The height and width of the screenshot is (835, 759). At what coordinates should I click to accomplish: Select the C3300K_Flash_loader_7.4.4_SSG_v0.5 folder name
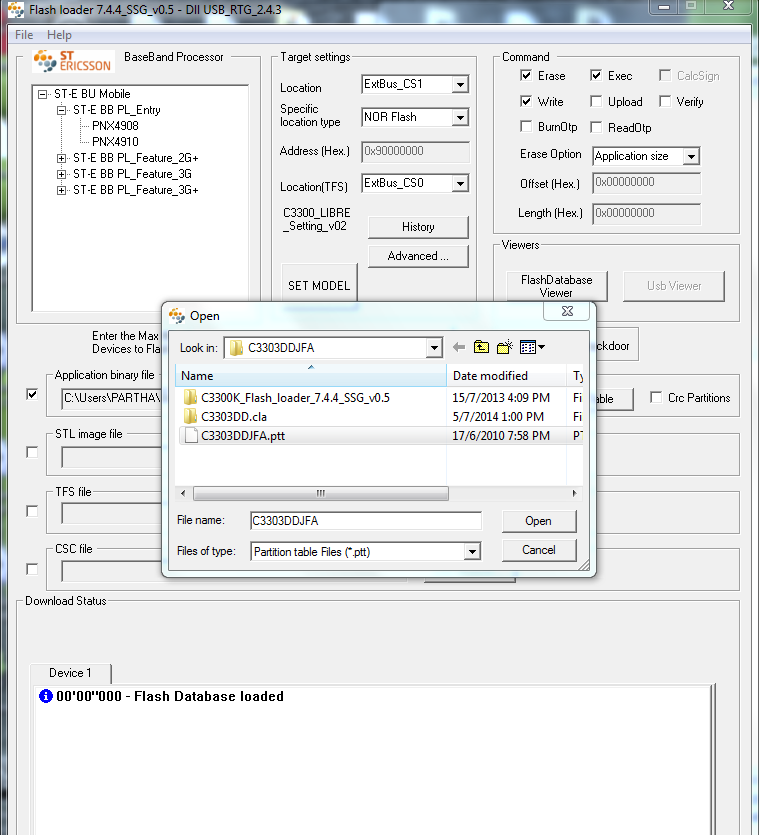[x=296, y=397]
